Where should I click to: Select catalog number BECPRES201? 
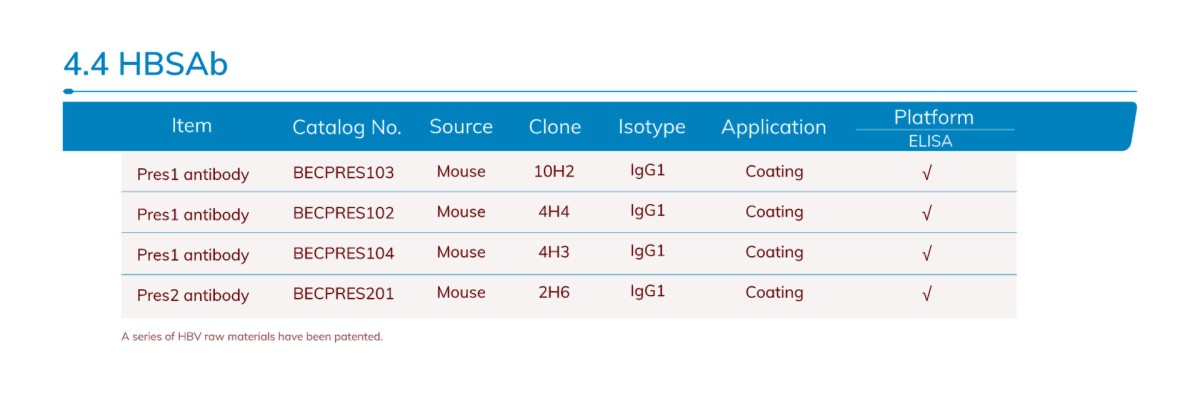click(x=344, y=294)
